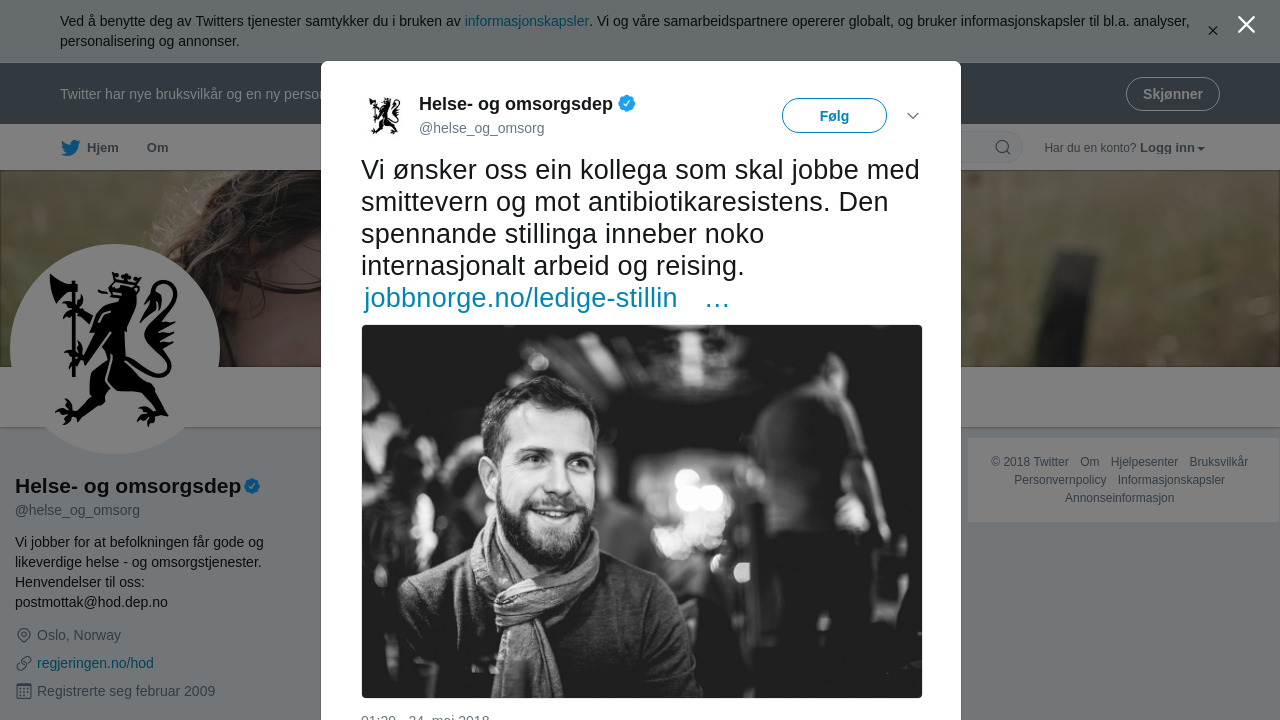Enlarge the black-and-white tweet photo
This screenshot has width=1280, height=720.
(642, 511)
